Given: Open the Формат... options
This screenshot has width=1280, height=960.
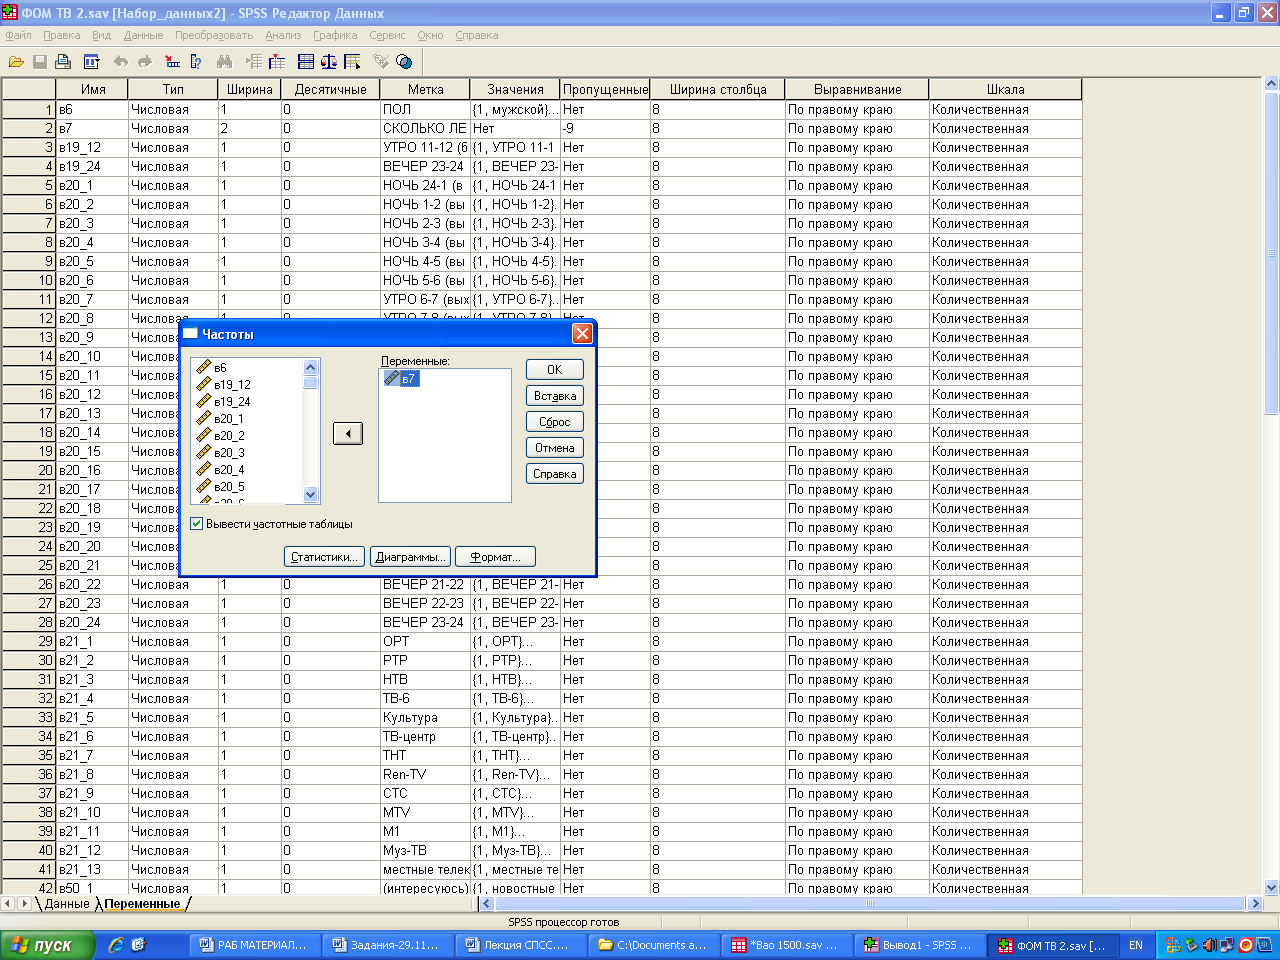Looking at the screenshot, I should pyautogui.click(x=495, y=557).
